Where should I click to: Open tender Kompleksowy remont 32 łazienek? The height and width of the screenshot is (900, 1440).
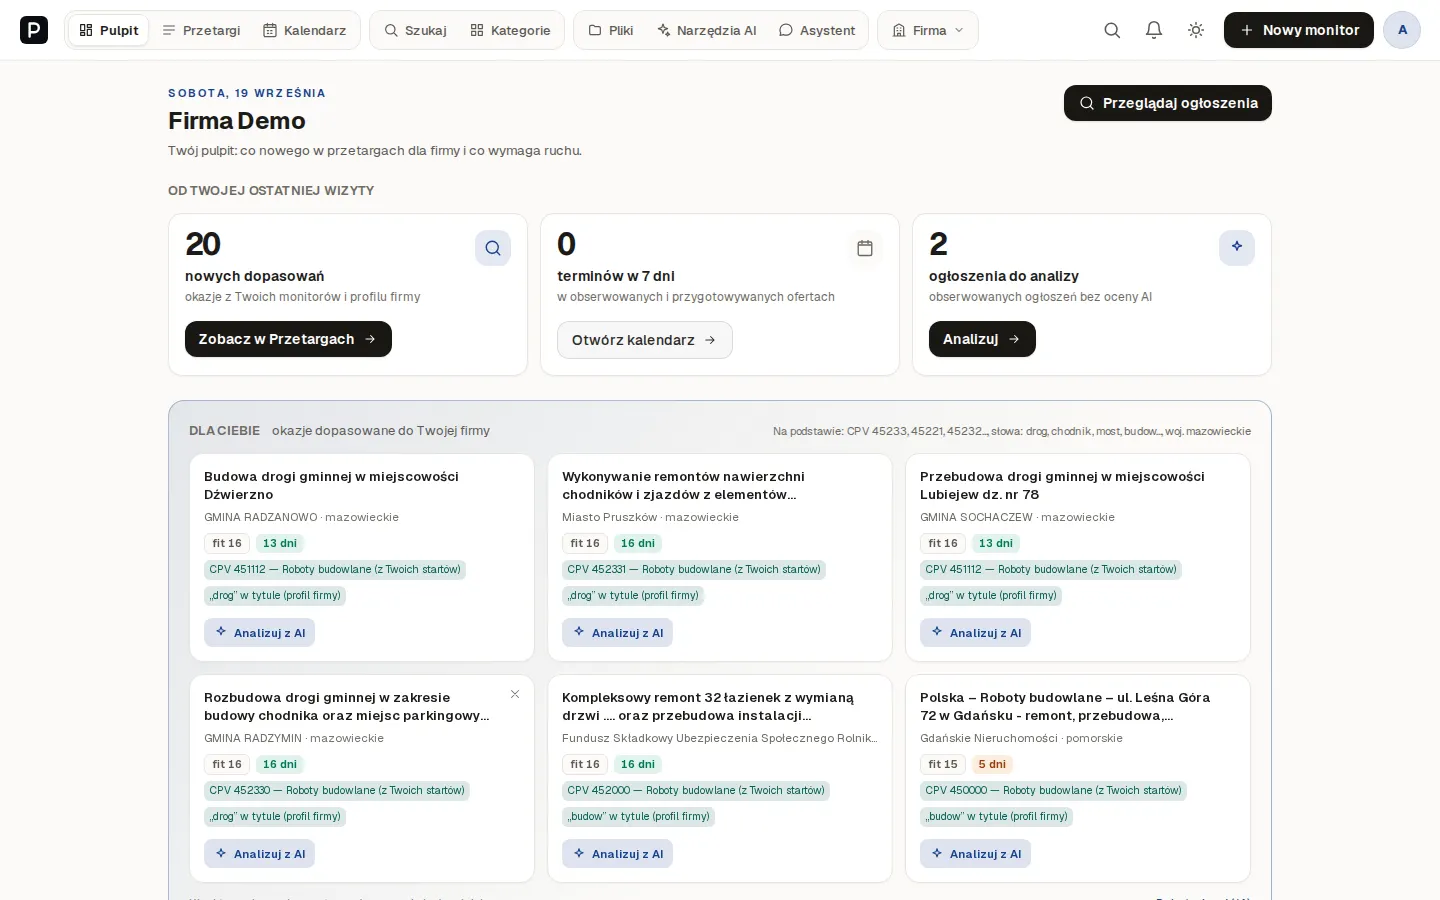pyautogui.click(x=708, y=706)
